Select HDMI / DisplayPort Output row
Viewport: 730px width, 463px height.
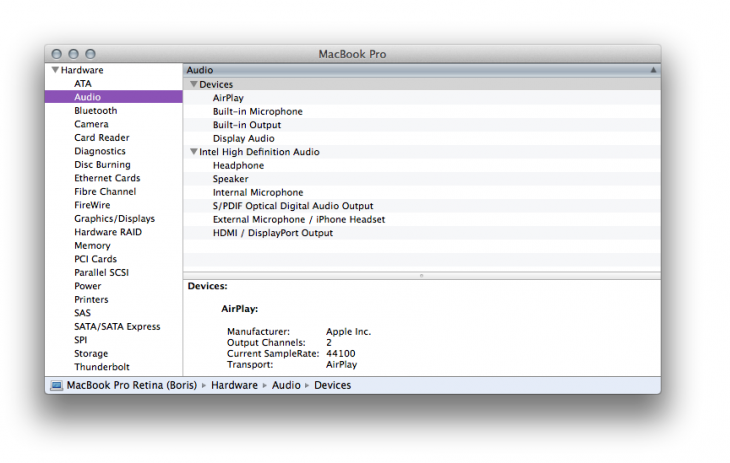coord(422,233)
